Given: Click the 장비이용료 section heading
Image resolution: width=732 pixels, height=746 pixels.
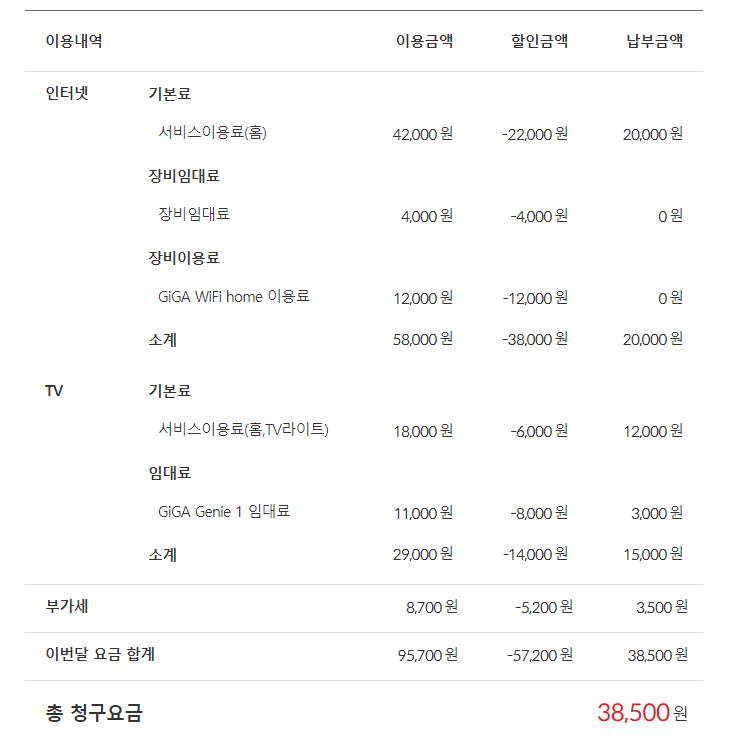Looking at the screenshot, I should tap(184, 257).
